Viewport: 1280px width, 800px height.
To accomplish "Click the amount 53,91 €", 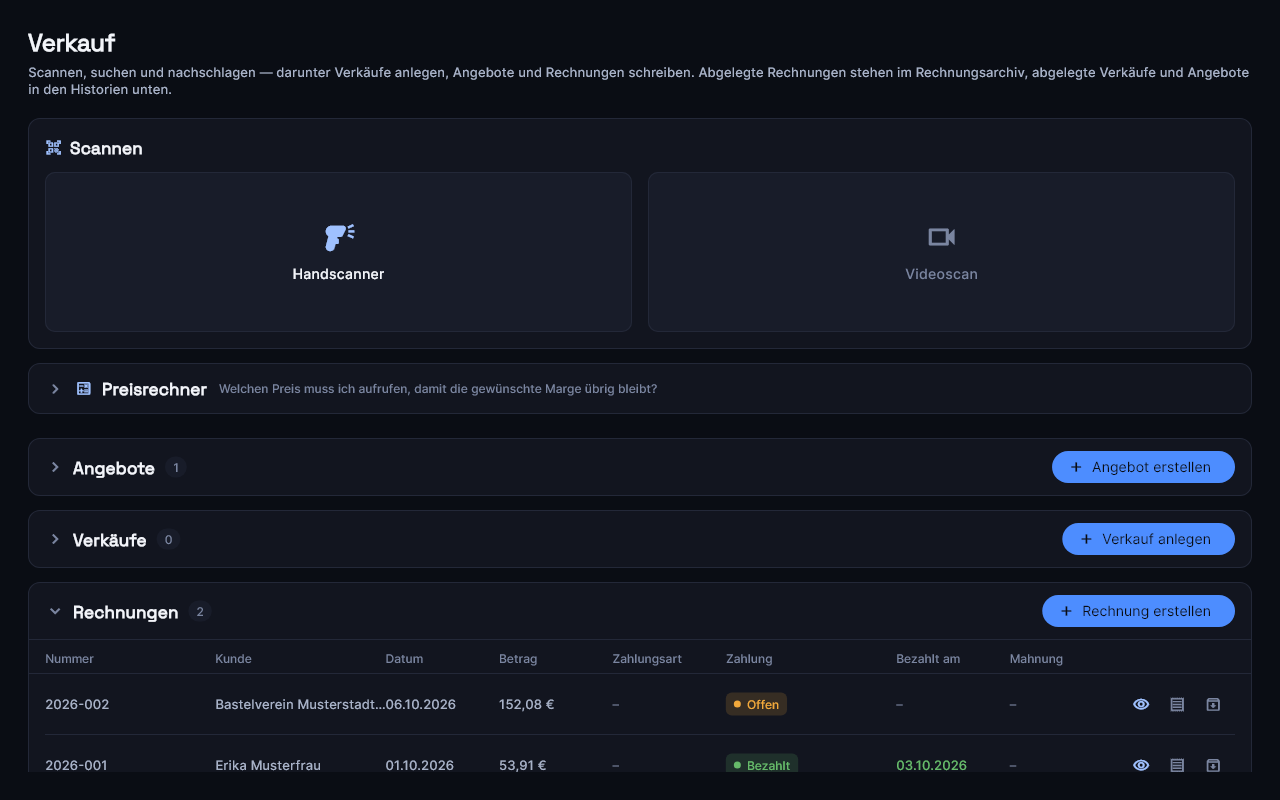I will [522, 765].
